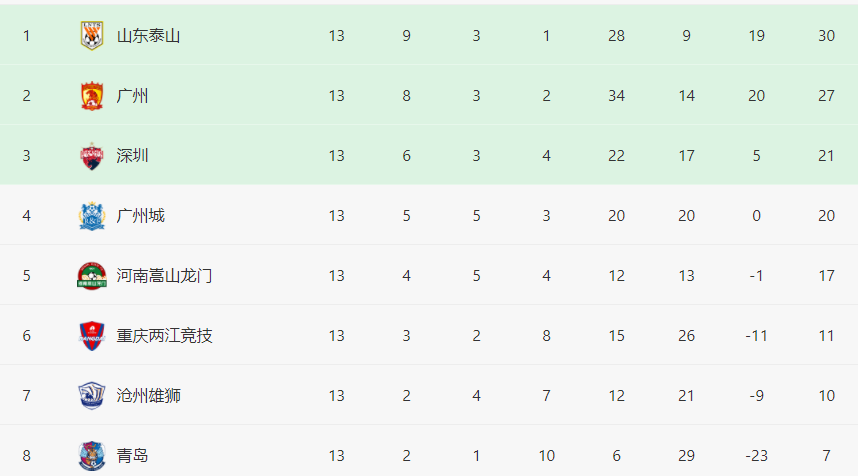The width and height of the screenshot is (858, 476).
Task: Open the 山东泰山 team name link
Action: (x=148, y=36)
